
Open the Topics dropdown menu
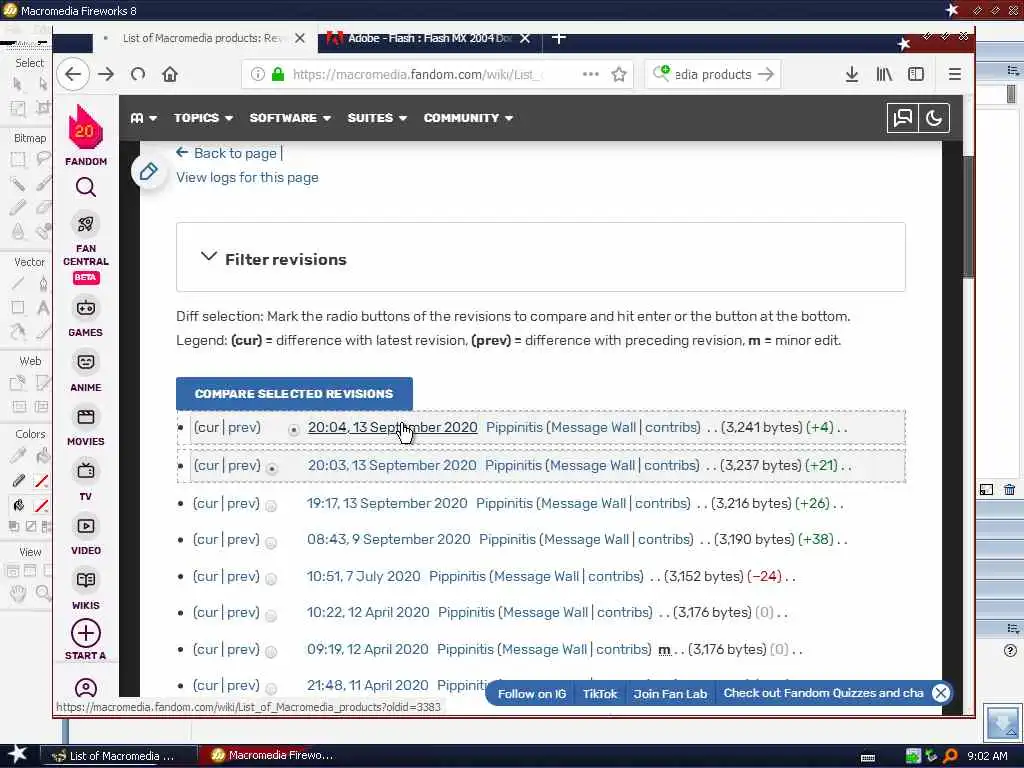203,118
